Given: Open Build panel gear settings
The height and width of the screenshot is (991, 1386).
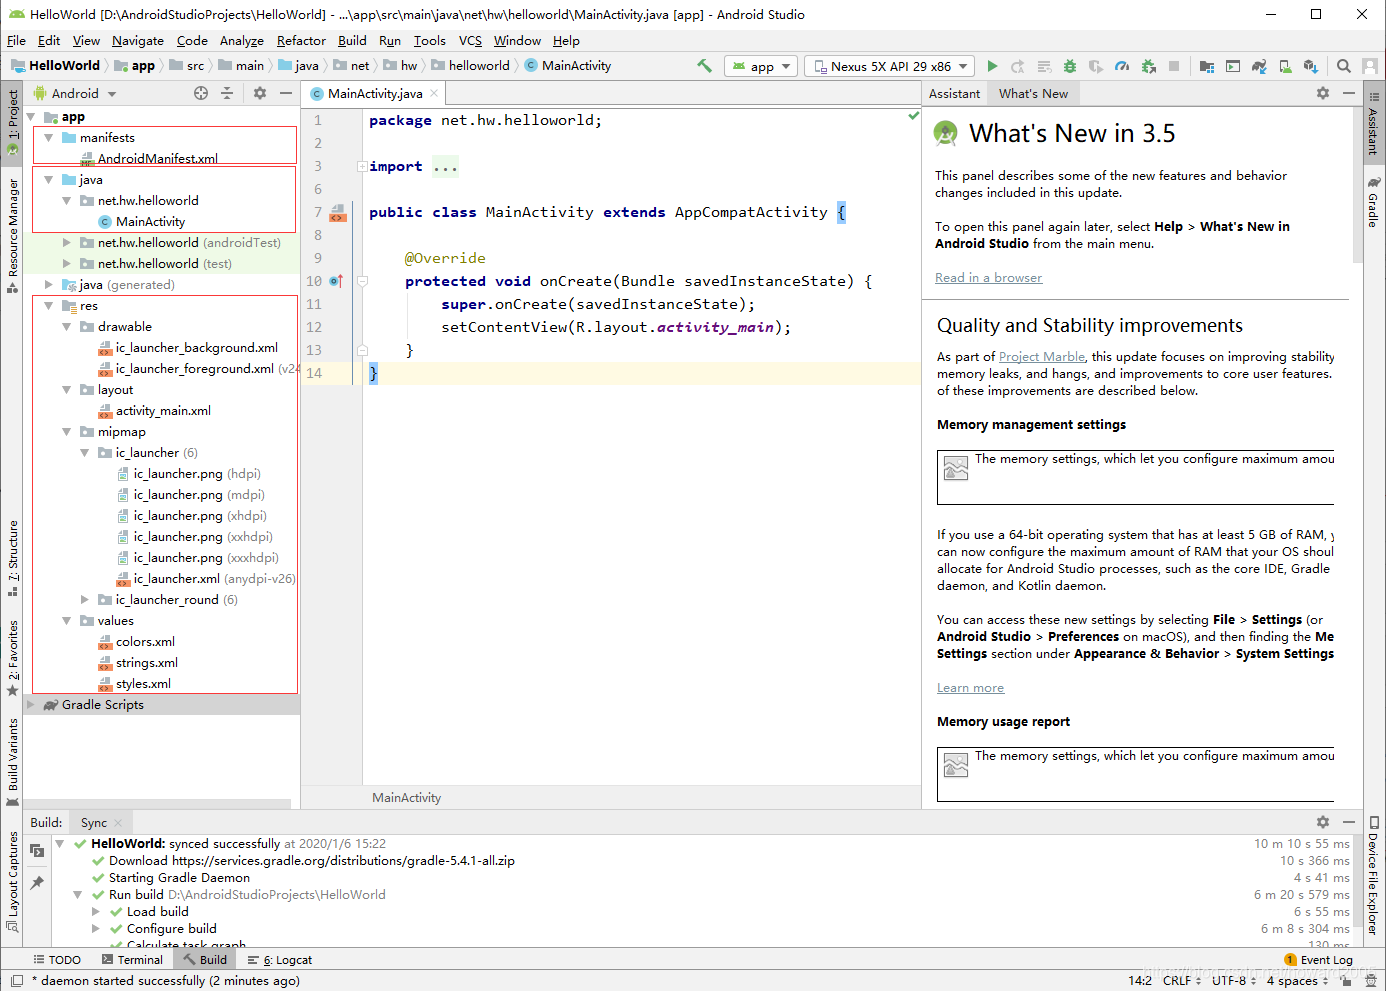Looking at the screenshot, I should click(1323, 822).
